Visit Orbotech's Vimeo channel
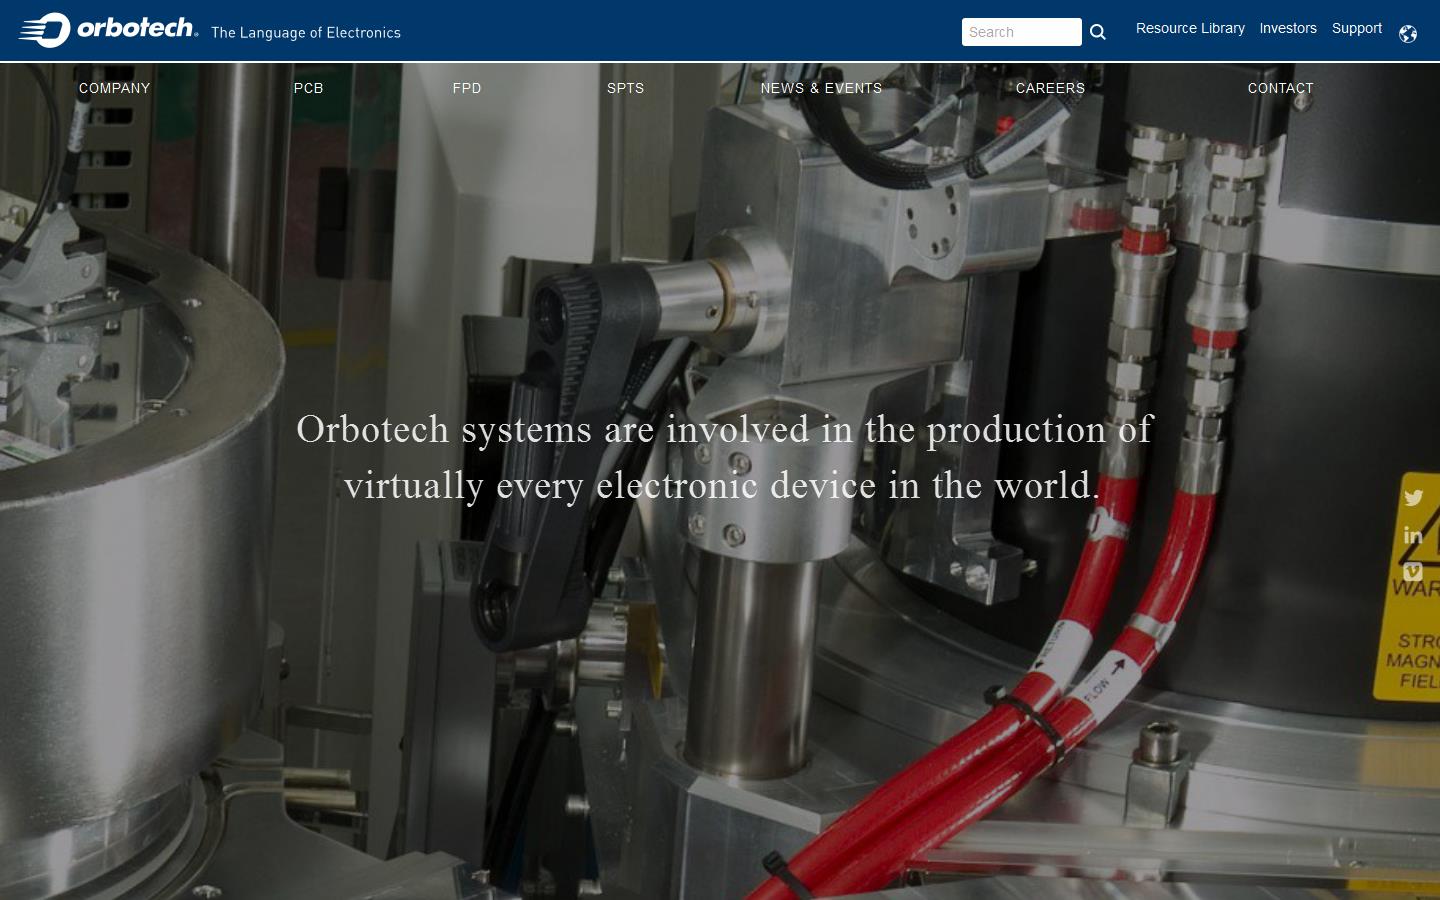The height and width of the screenshot is (900, 1440). [1413, 571]
